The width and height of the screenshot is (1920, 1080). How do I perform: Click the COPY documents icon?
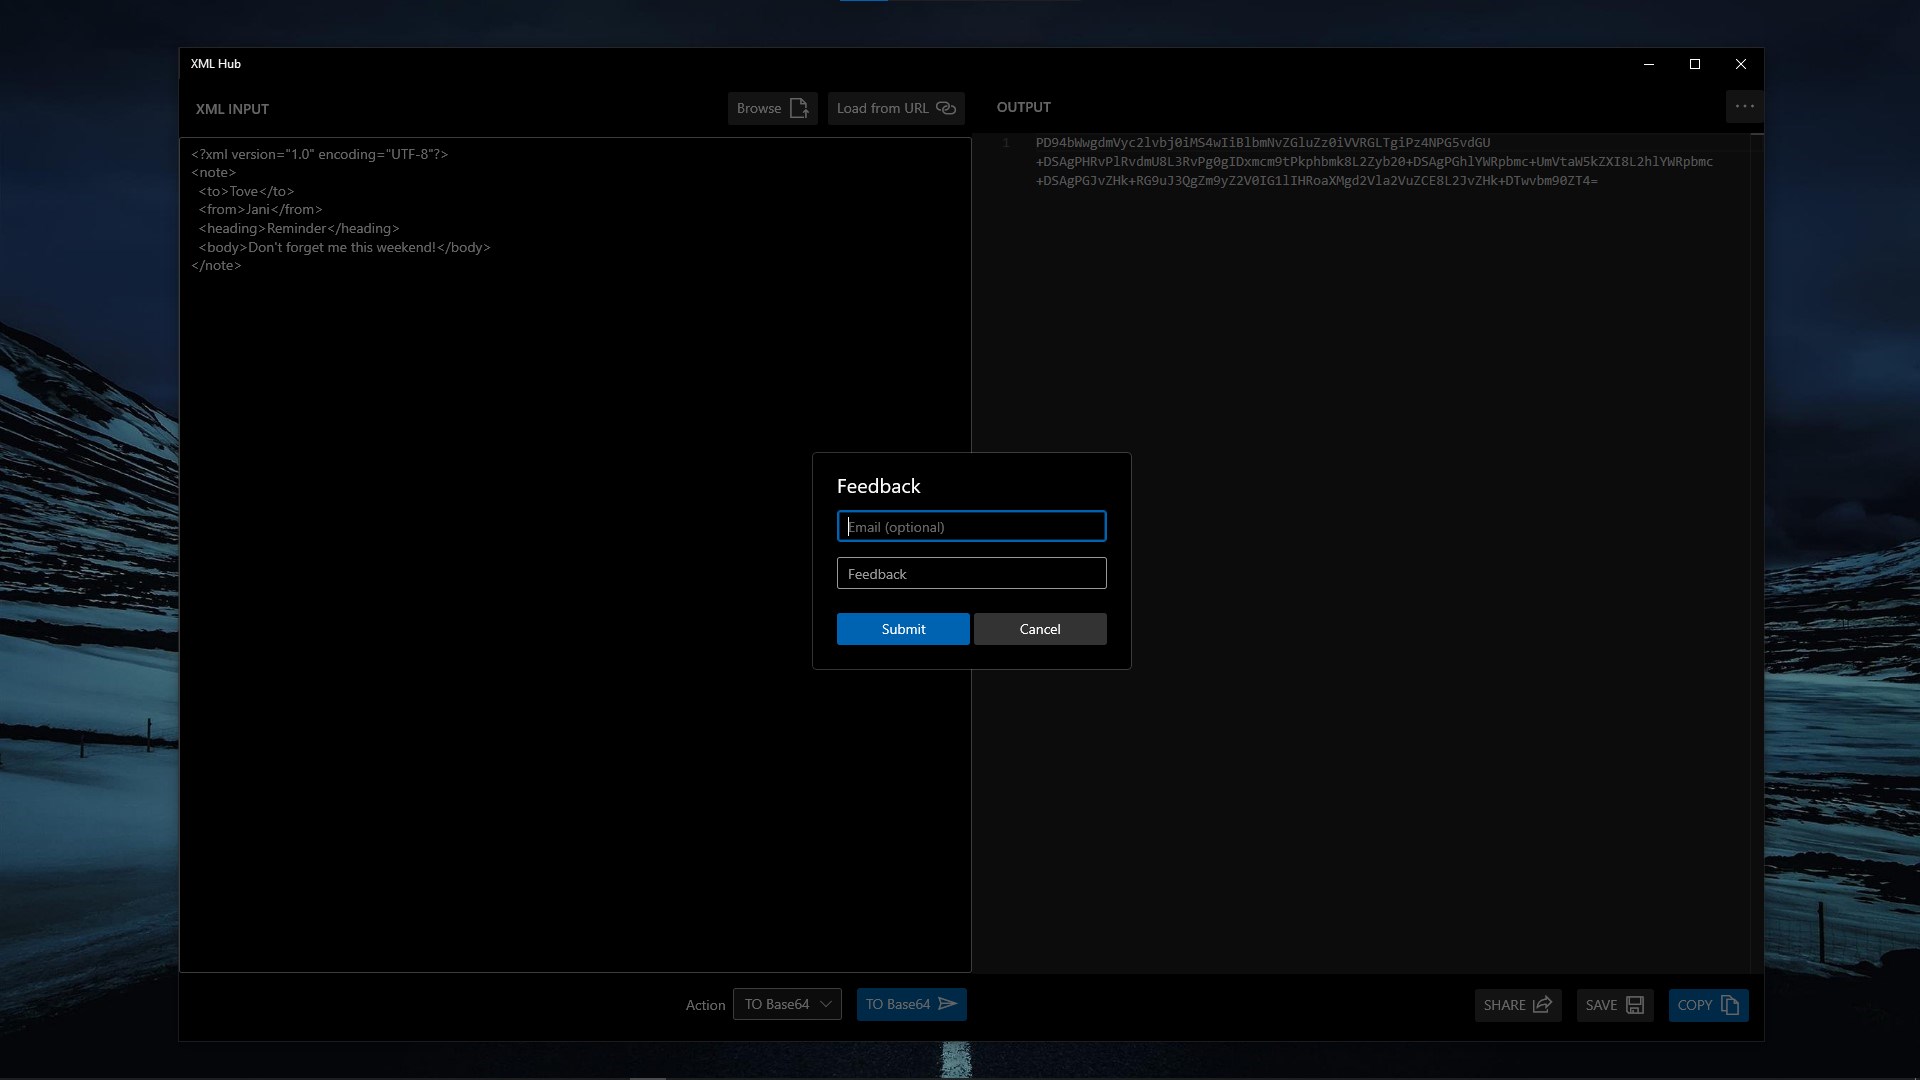point(1730,1005)
